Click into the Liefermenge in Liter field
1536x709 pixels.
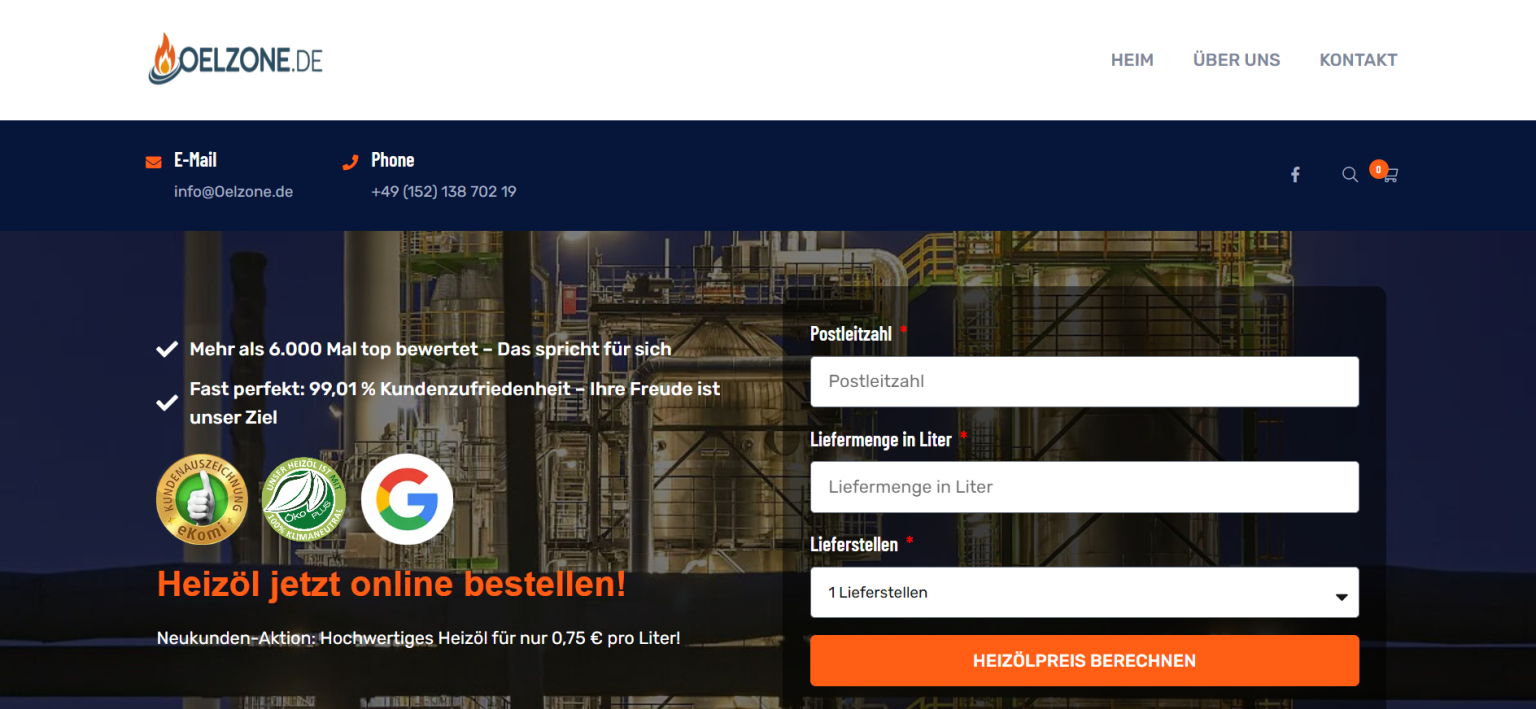point(1084,487)
